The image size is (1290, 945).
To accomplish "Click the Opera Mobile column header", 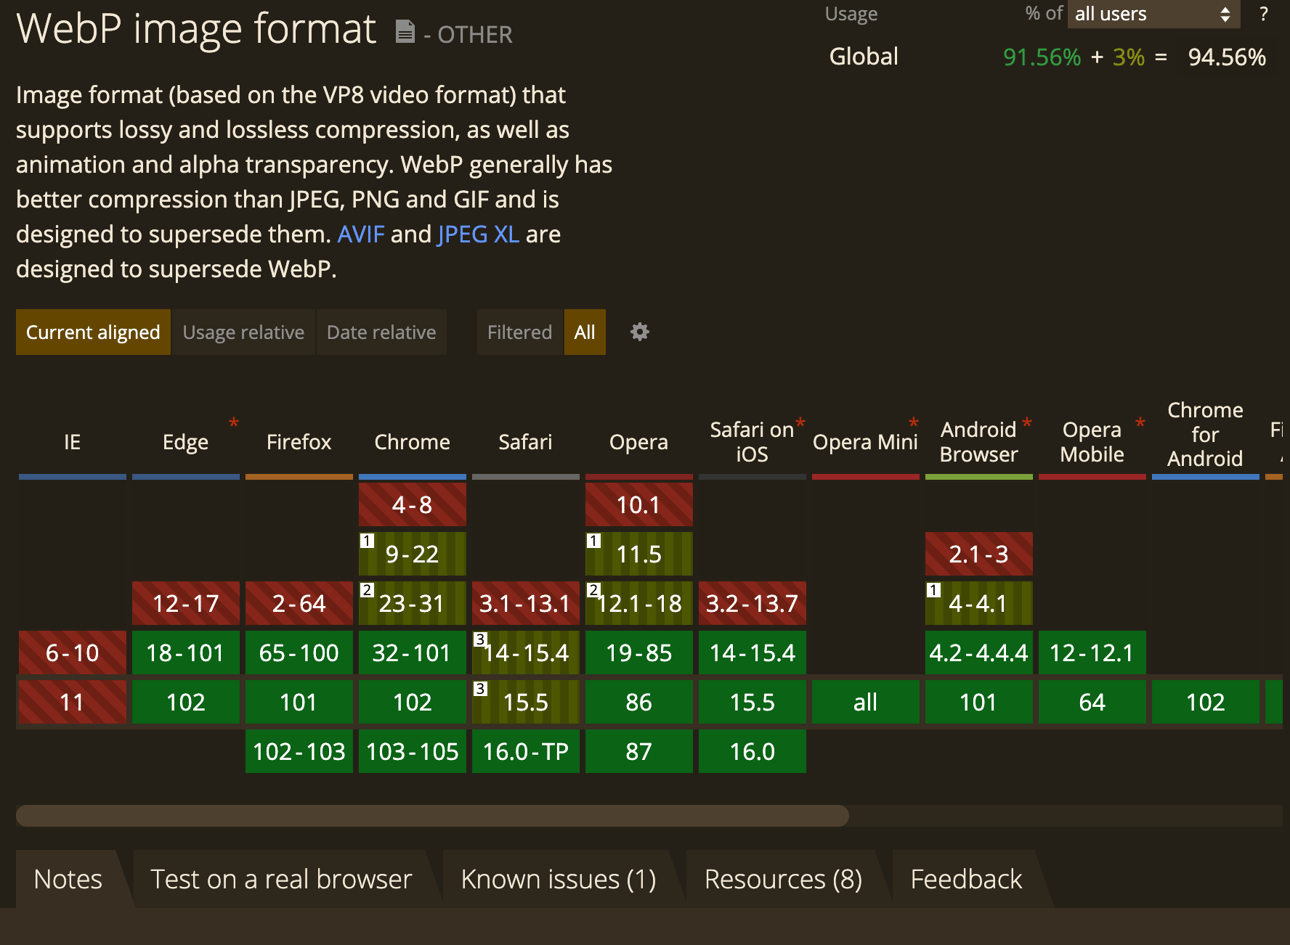I will point(1092,442).
